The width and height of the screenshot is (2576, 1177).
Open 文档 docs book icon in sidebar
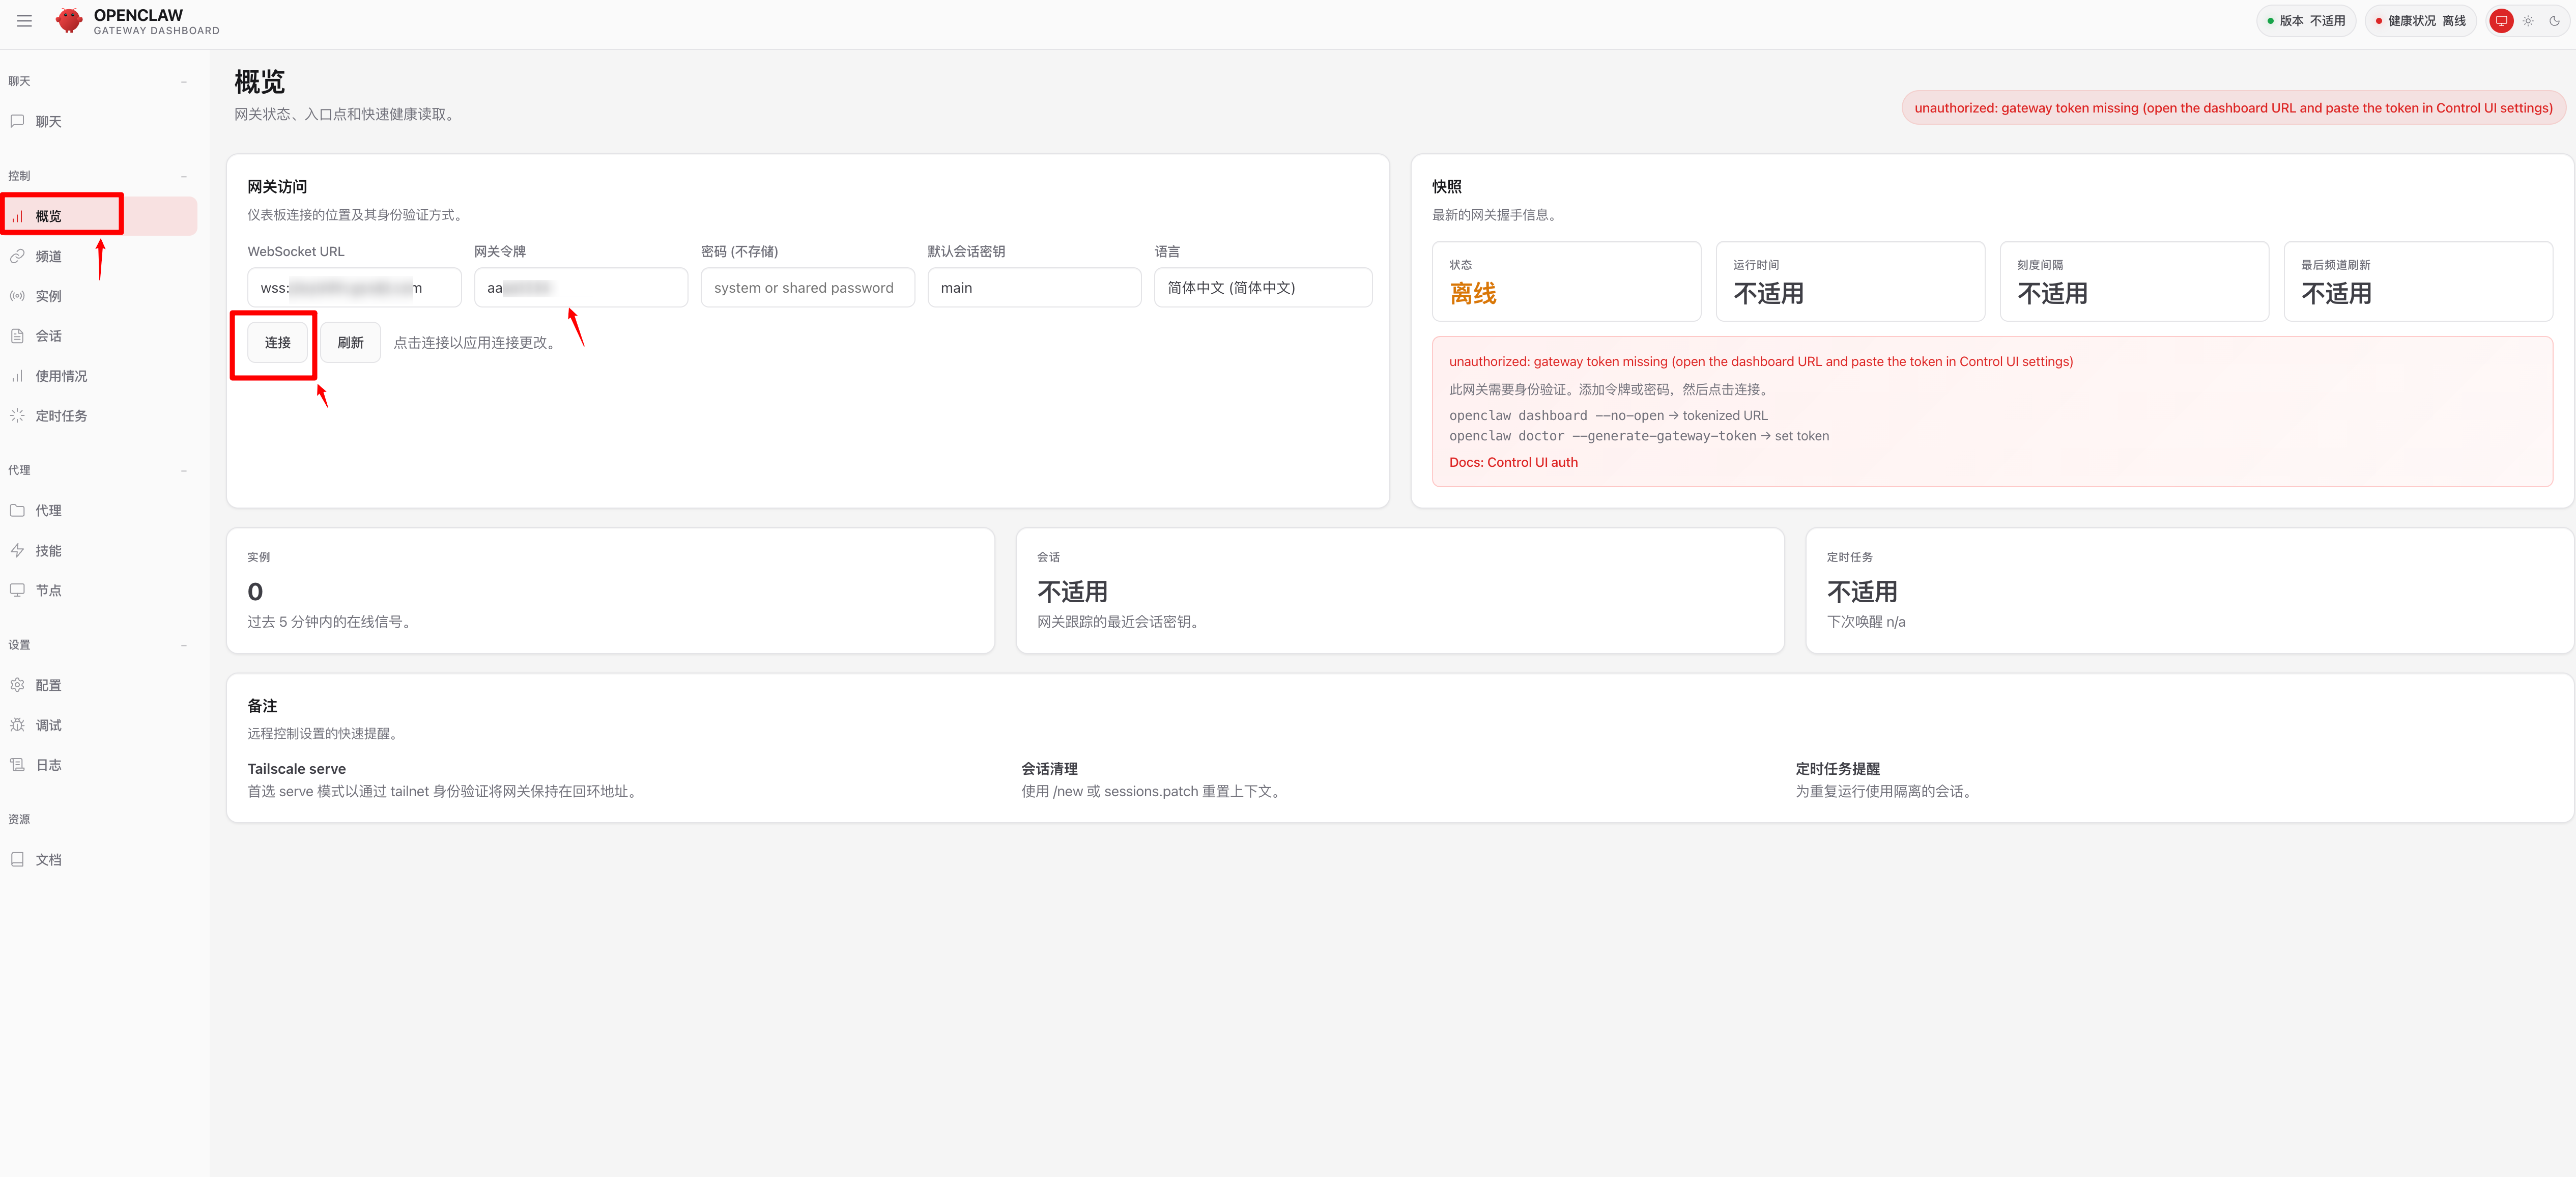pyautogui.click(x=17, y=860)
